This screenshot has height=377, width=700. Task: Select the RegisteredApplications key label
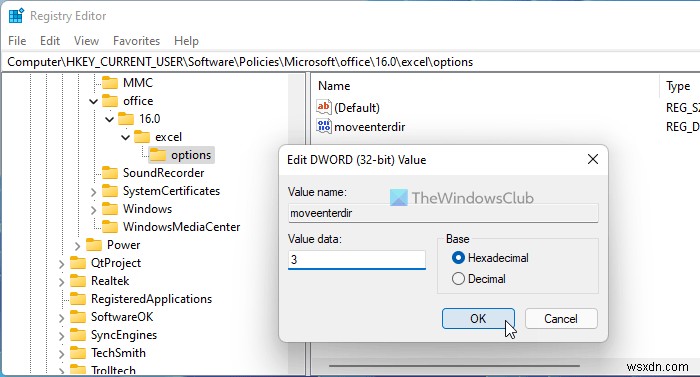[151, 299]
